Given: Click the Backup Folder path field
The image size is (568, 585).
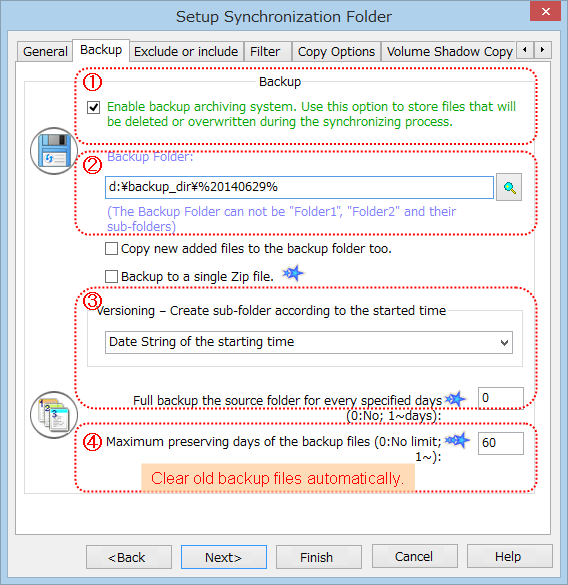Looking at the screenshot, I should point(299,187).
